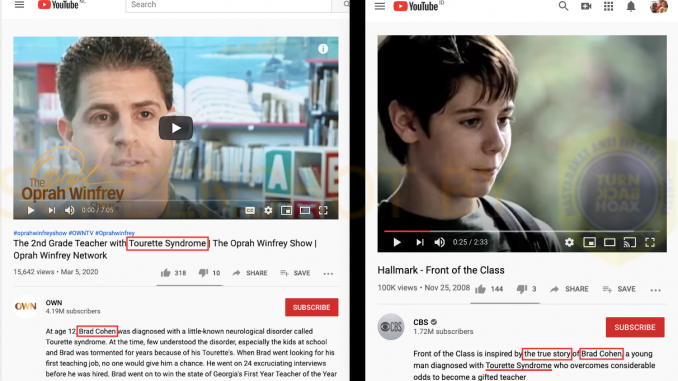This screenshot has width=678, height=381.
Task: Mute the right video volume
Action: [439, 242]
